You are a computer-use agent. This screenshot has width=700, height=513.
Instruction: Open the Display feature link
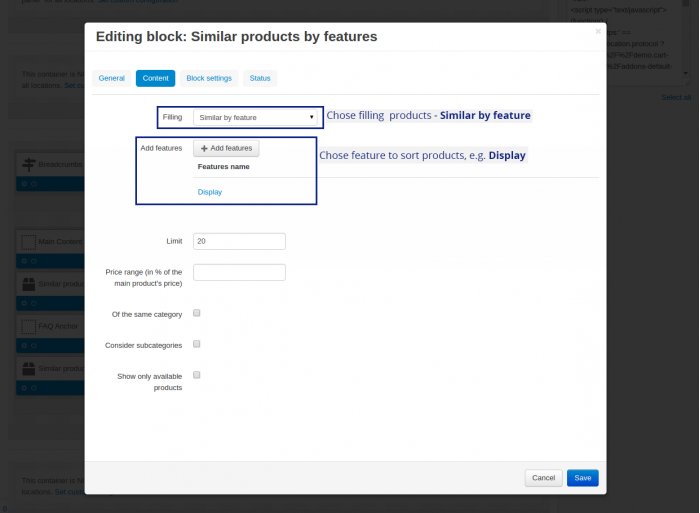coord(210,192)
